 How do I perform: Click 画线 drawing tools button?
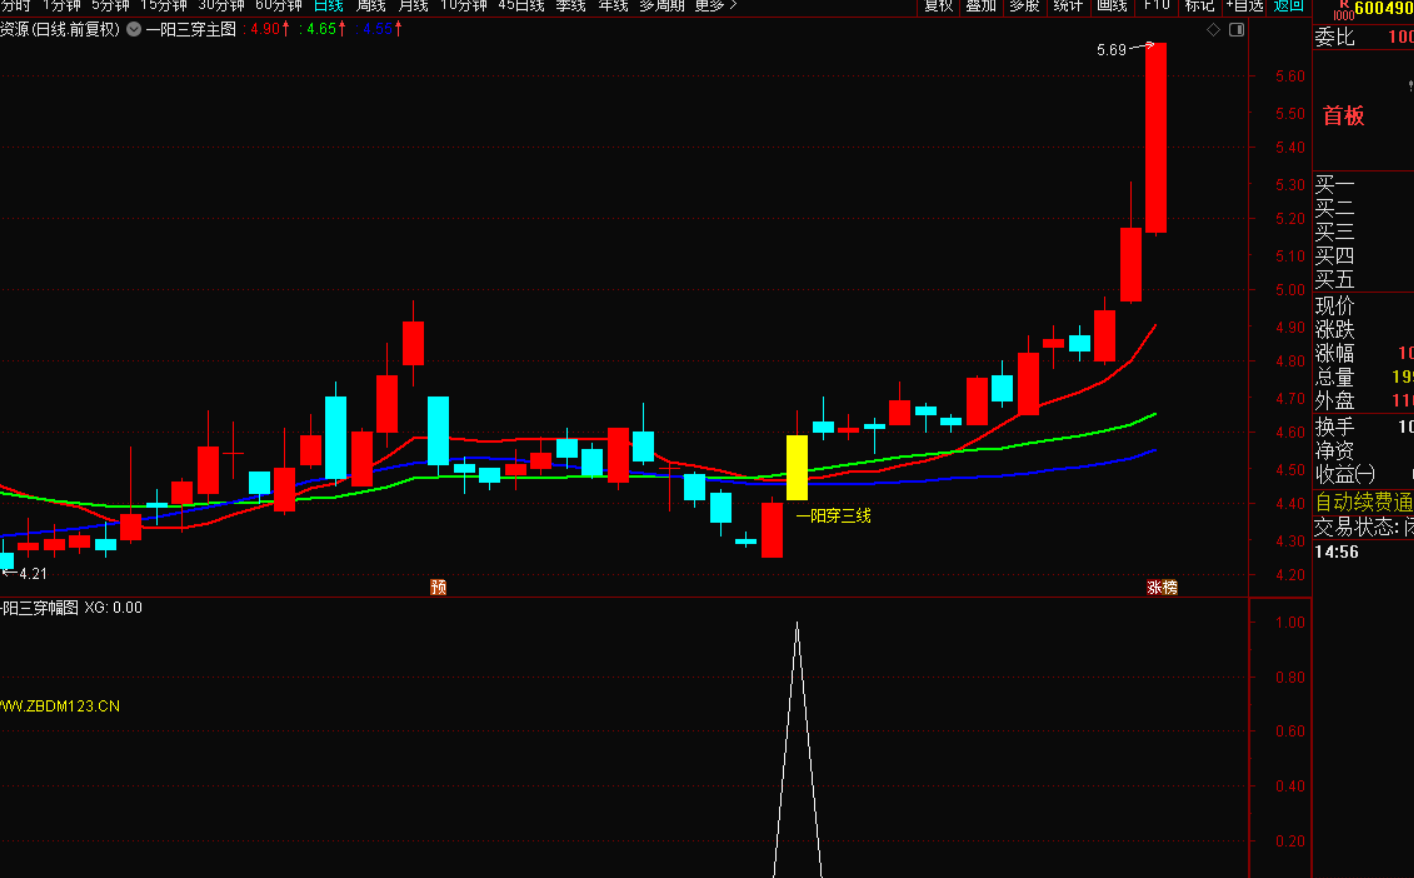1112,6
